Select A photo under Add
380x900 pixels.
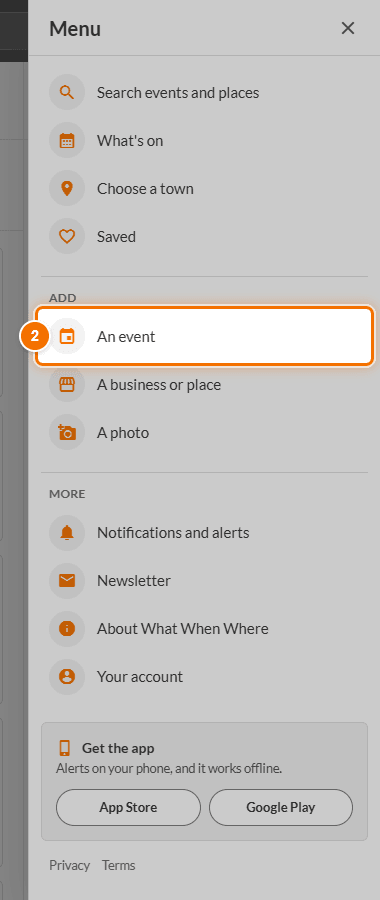204,432
